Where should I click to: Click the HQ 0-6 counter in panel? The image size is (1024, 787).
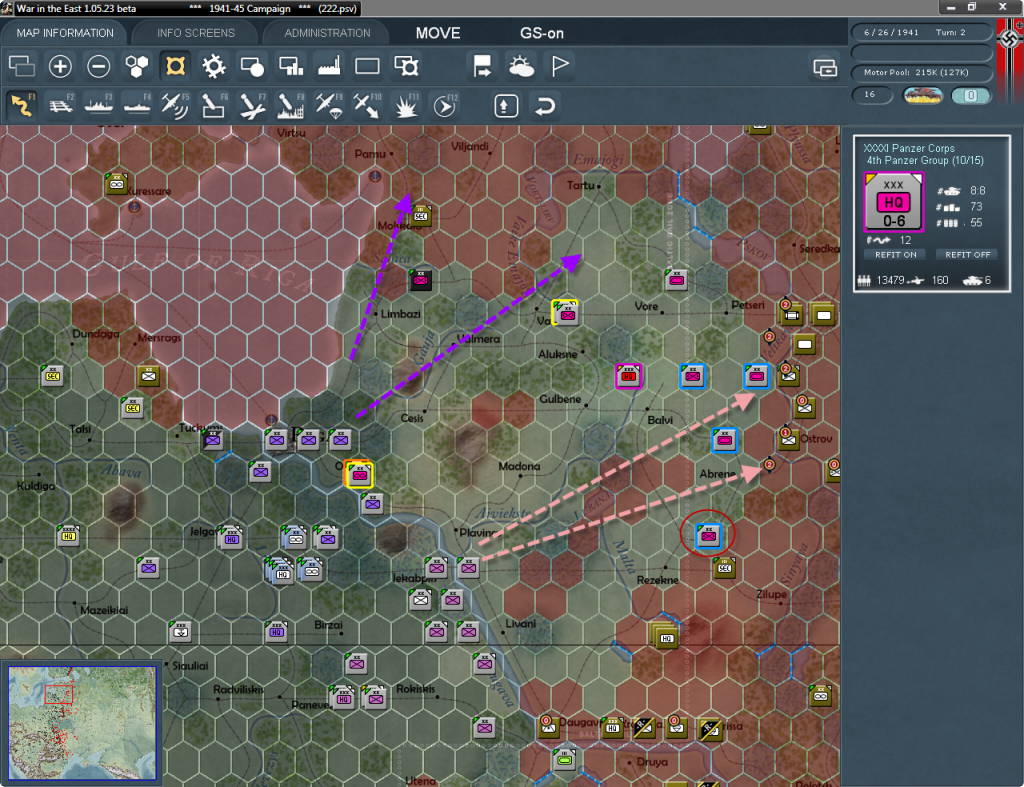coord(893,202)
